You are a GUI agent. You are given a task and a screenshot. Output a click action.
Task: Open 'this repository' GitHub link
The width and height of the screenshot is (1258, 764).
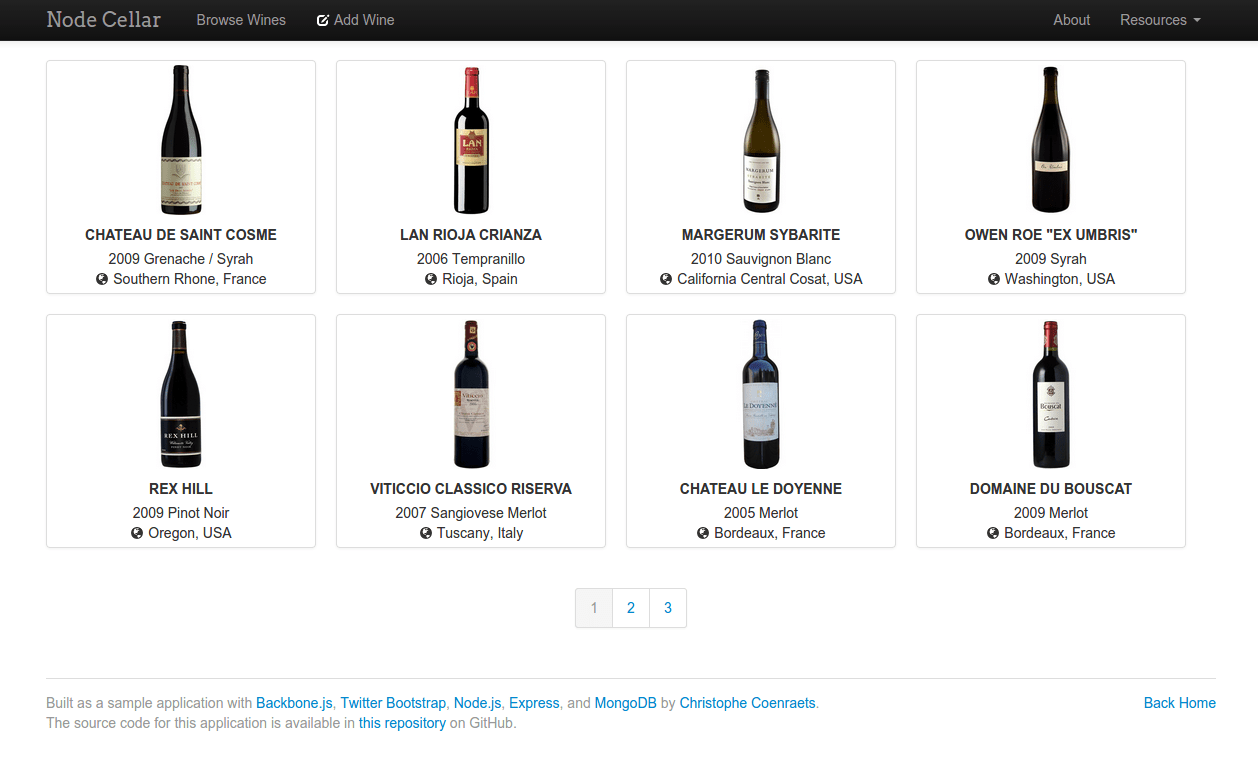click(x=402, y=723)
